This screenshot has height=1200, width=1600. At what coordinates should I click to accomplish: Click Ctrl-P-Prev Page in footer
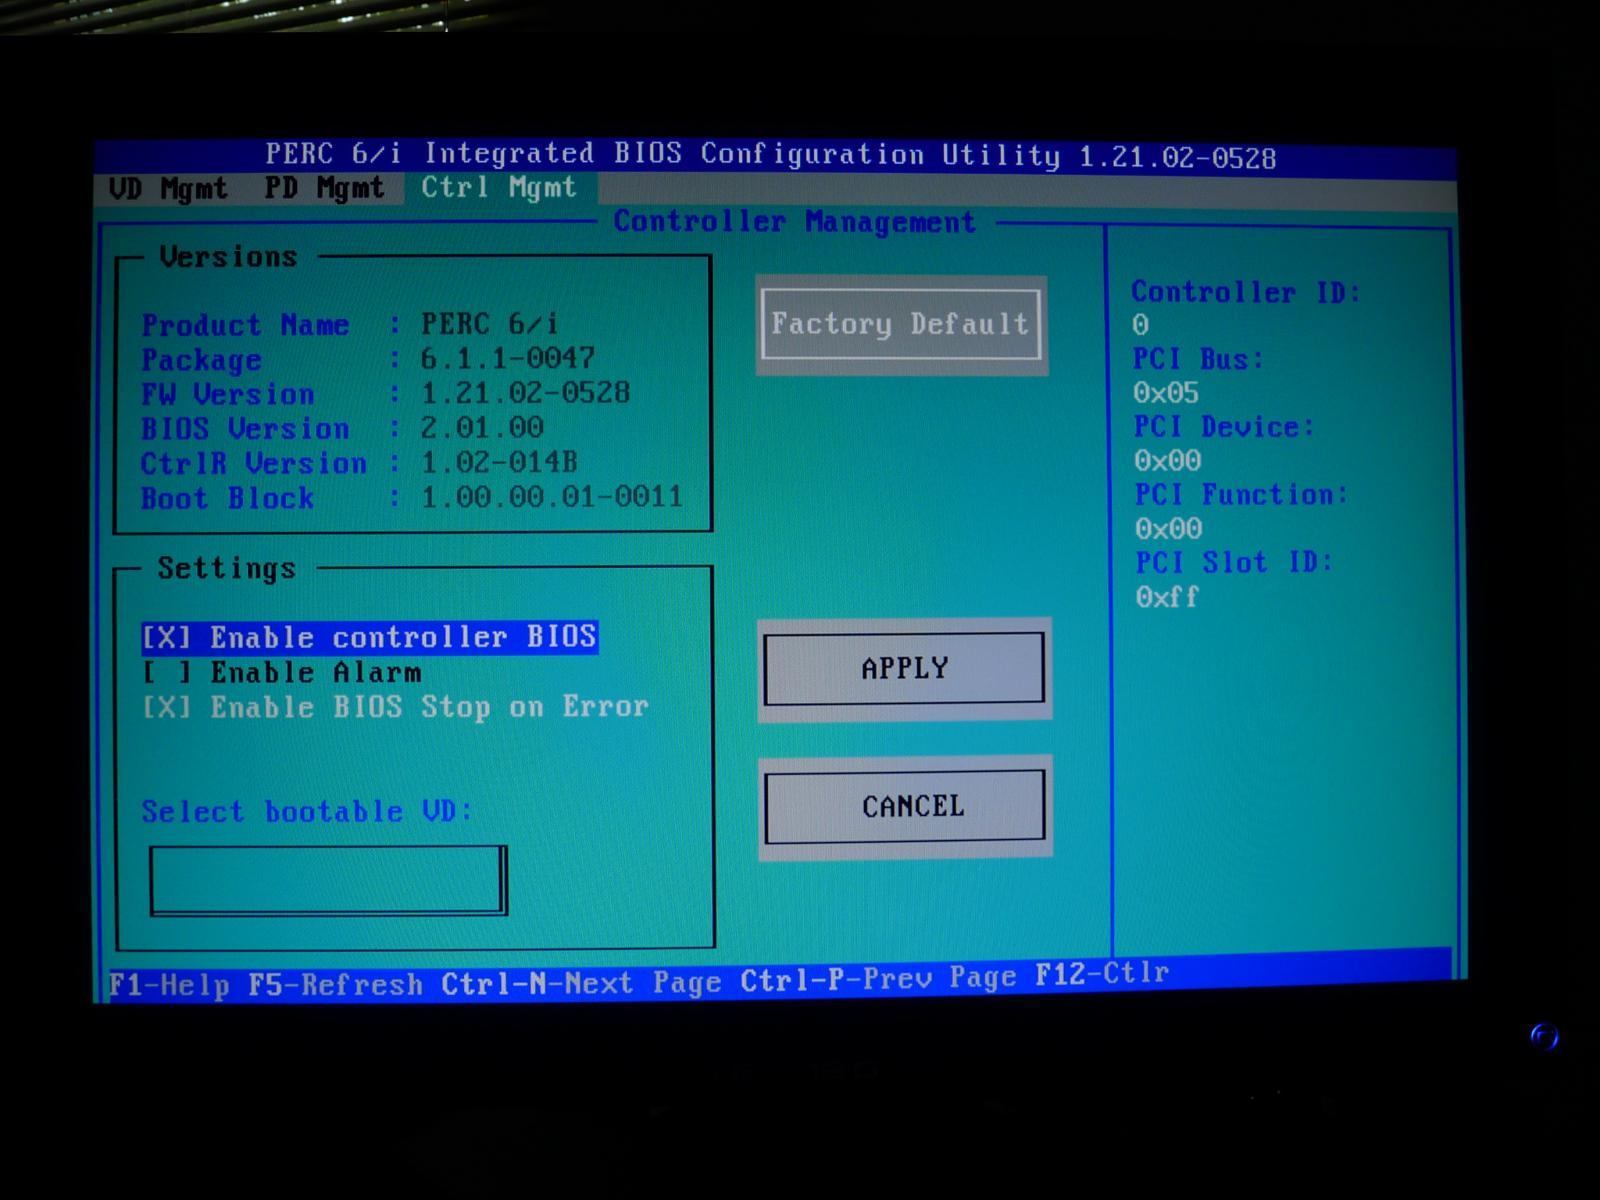879,978
